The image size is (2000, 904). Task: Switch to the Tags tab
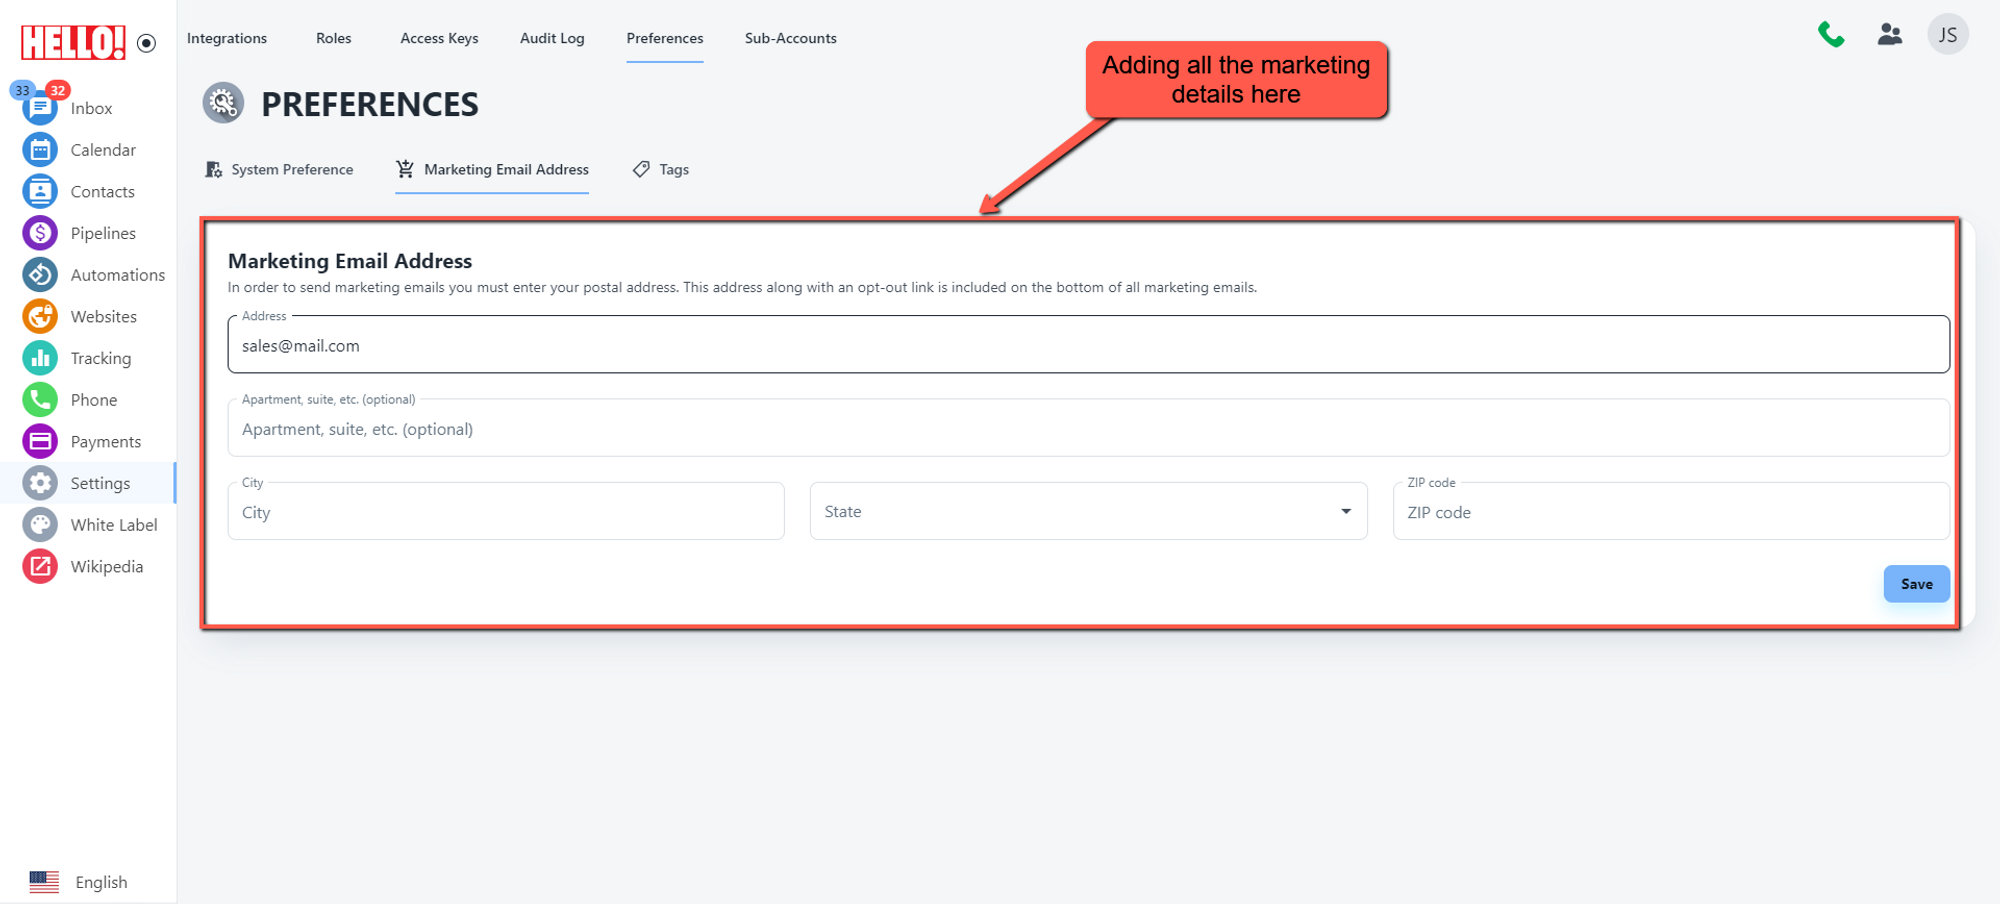(x=661, y=170)
